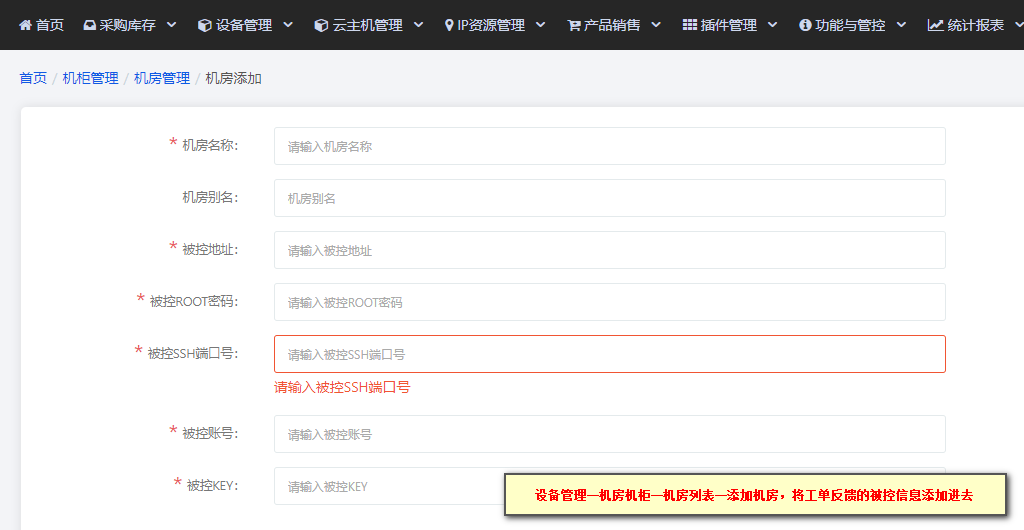1024x530 pixels.
Task: Click the 功能与管控 info icon
Action: 805,25
